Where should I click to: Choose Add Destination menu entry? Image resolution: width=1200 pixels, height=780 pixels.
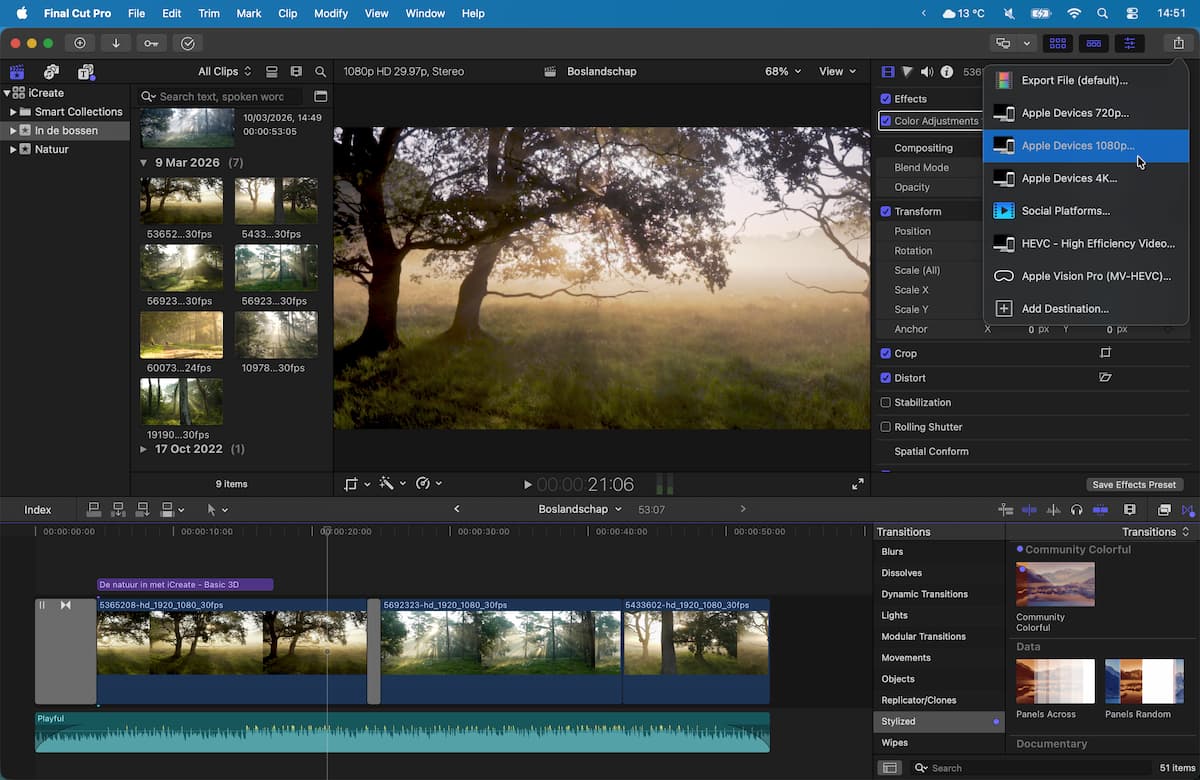point(1086,309)
